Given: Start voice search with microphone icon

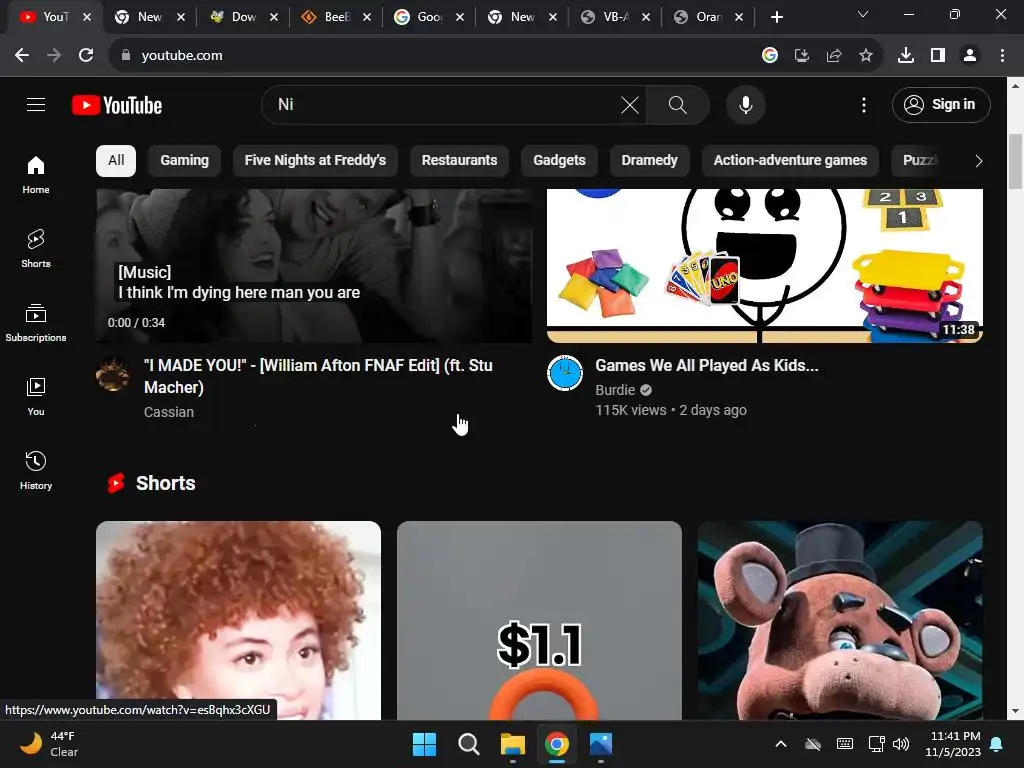Looking at the screenshot, I should (x=745, y=104).
